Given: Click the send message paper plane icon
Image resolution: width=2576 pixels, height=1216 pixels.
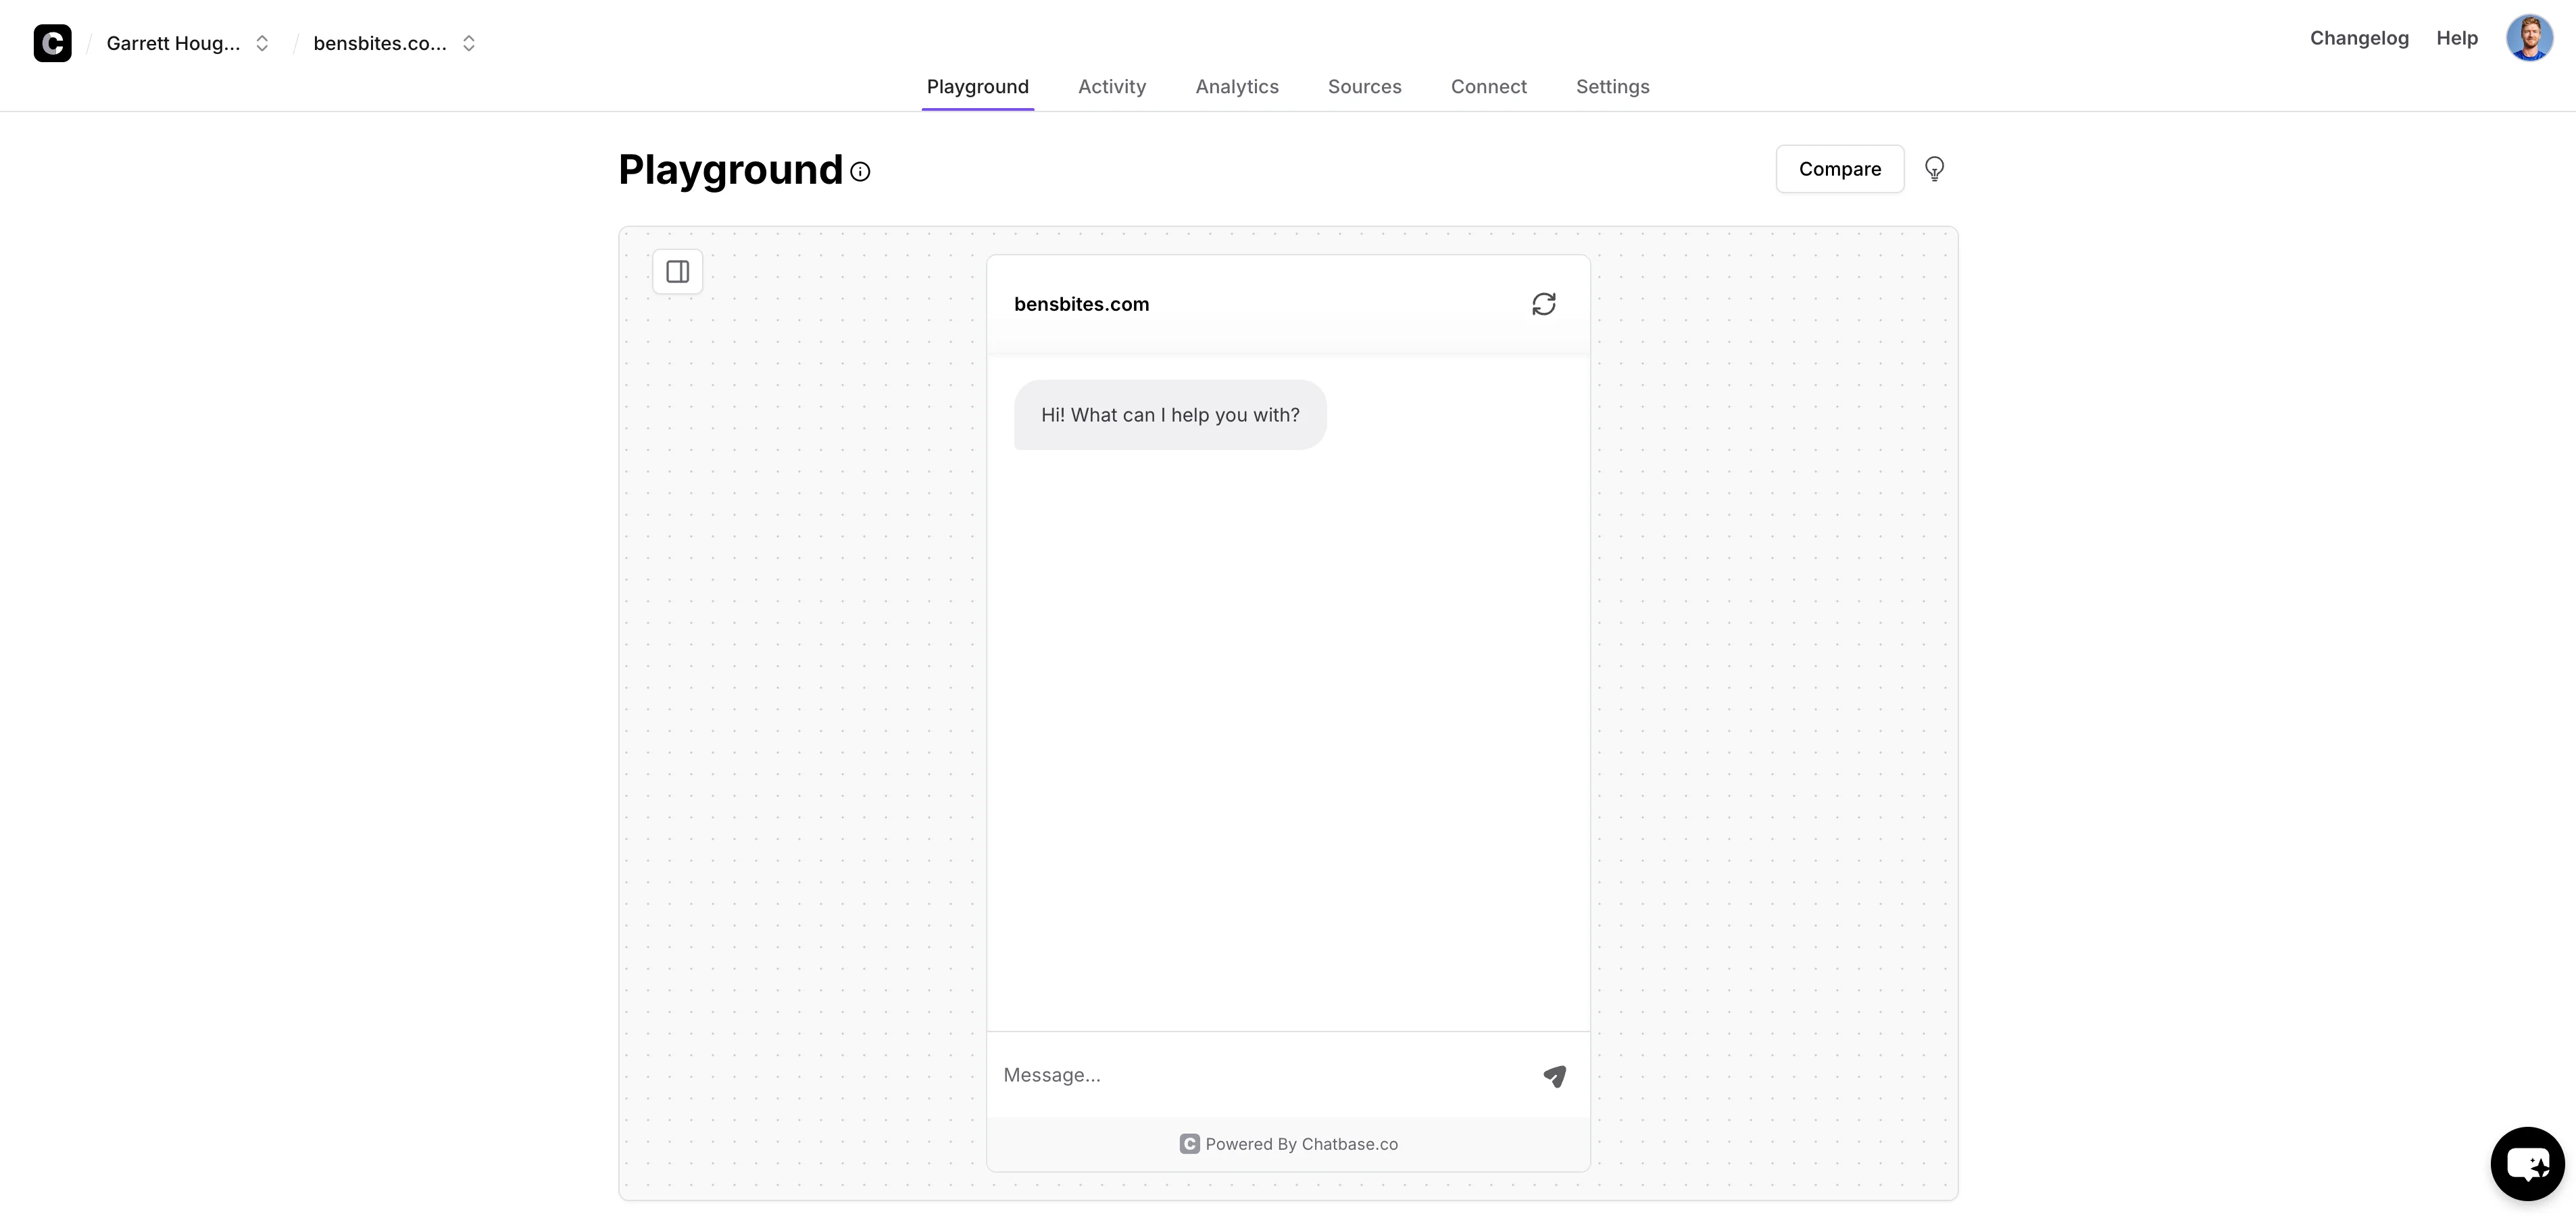Looking at the screenshot, I should point(1554,1076).
